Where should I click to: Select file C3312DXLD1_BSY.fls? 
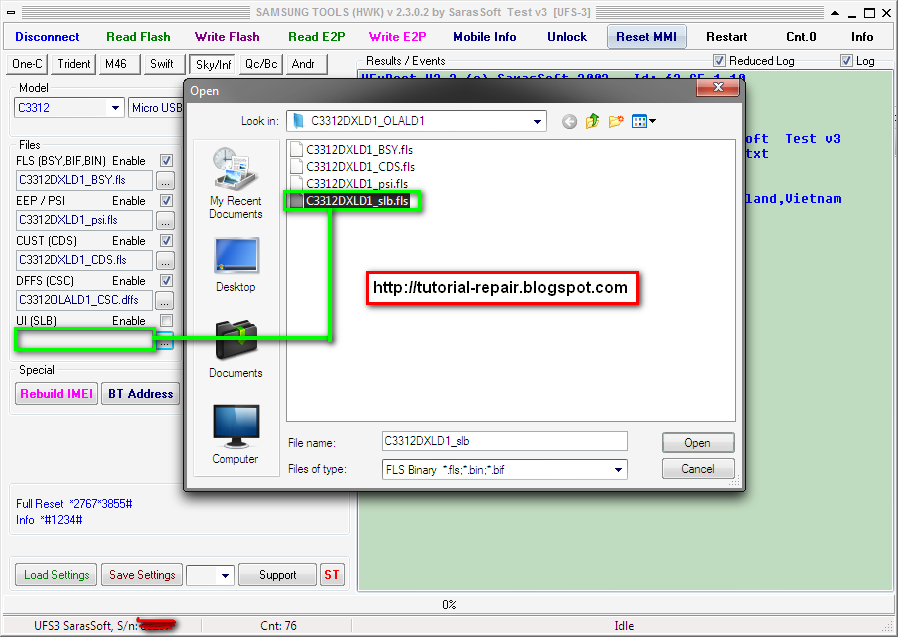point(352,150)
